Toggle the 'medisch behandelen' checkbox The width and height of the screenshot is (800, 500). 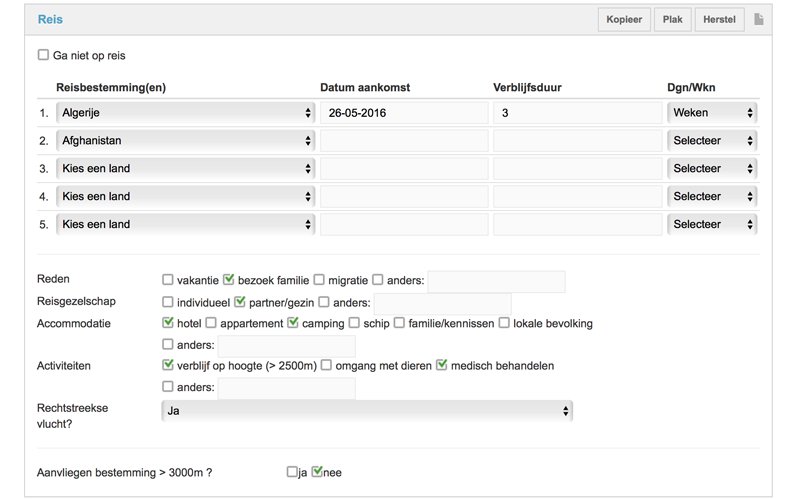click(442, 366)
